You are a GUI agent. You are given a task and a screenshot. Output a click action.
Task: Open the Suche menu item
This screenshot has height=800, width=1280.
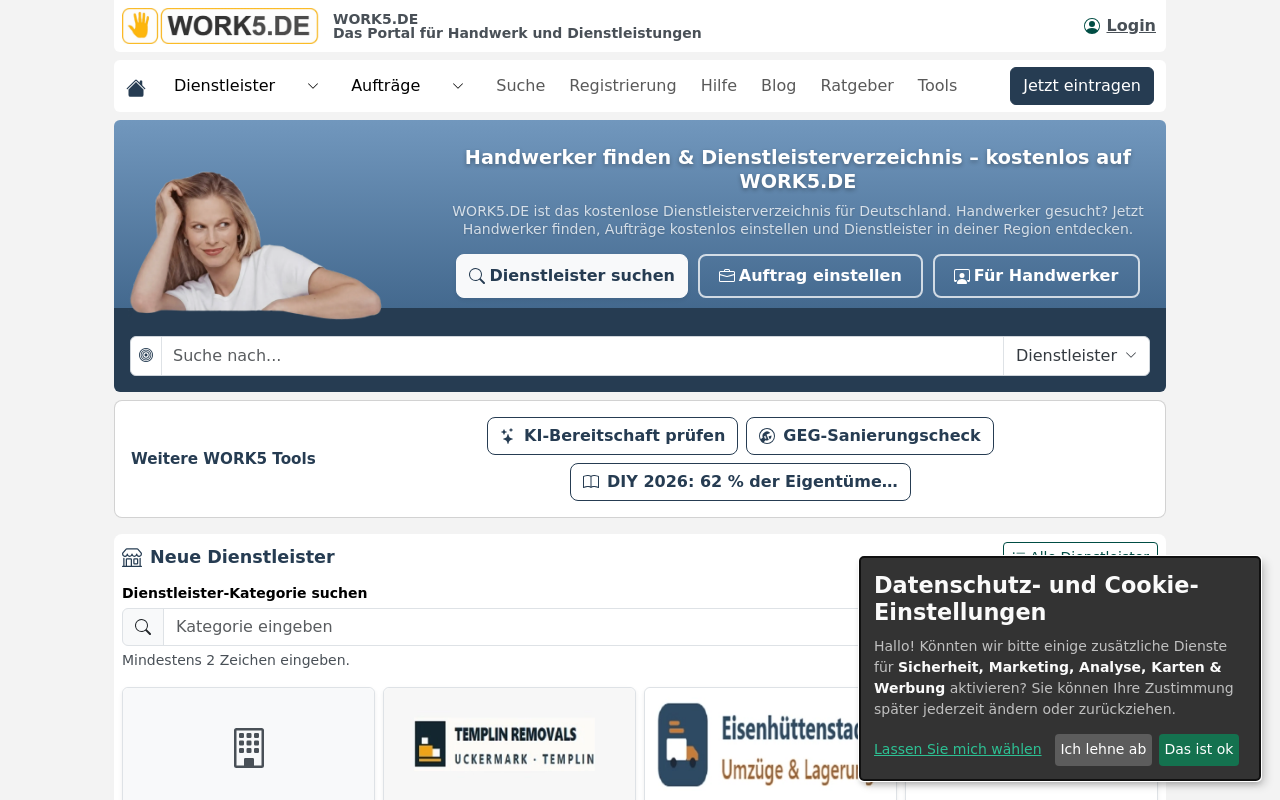pyautogui.click(x=520, y=86)
